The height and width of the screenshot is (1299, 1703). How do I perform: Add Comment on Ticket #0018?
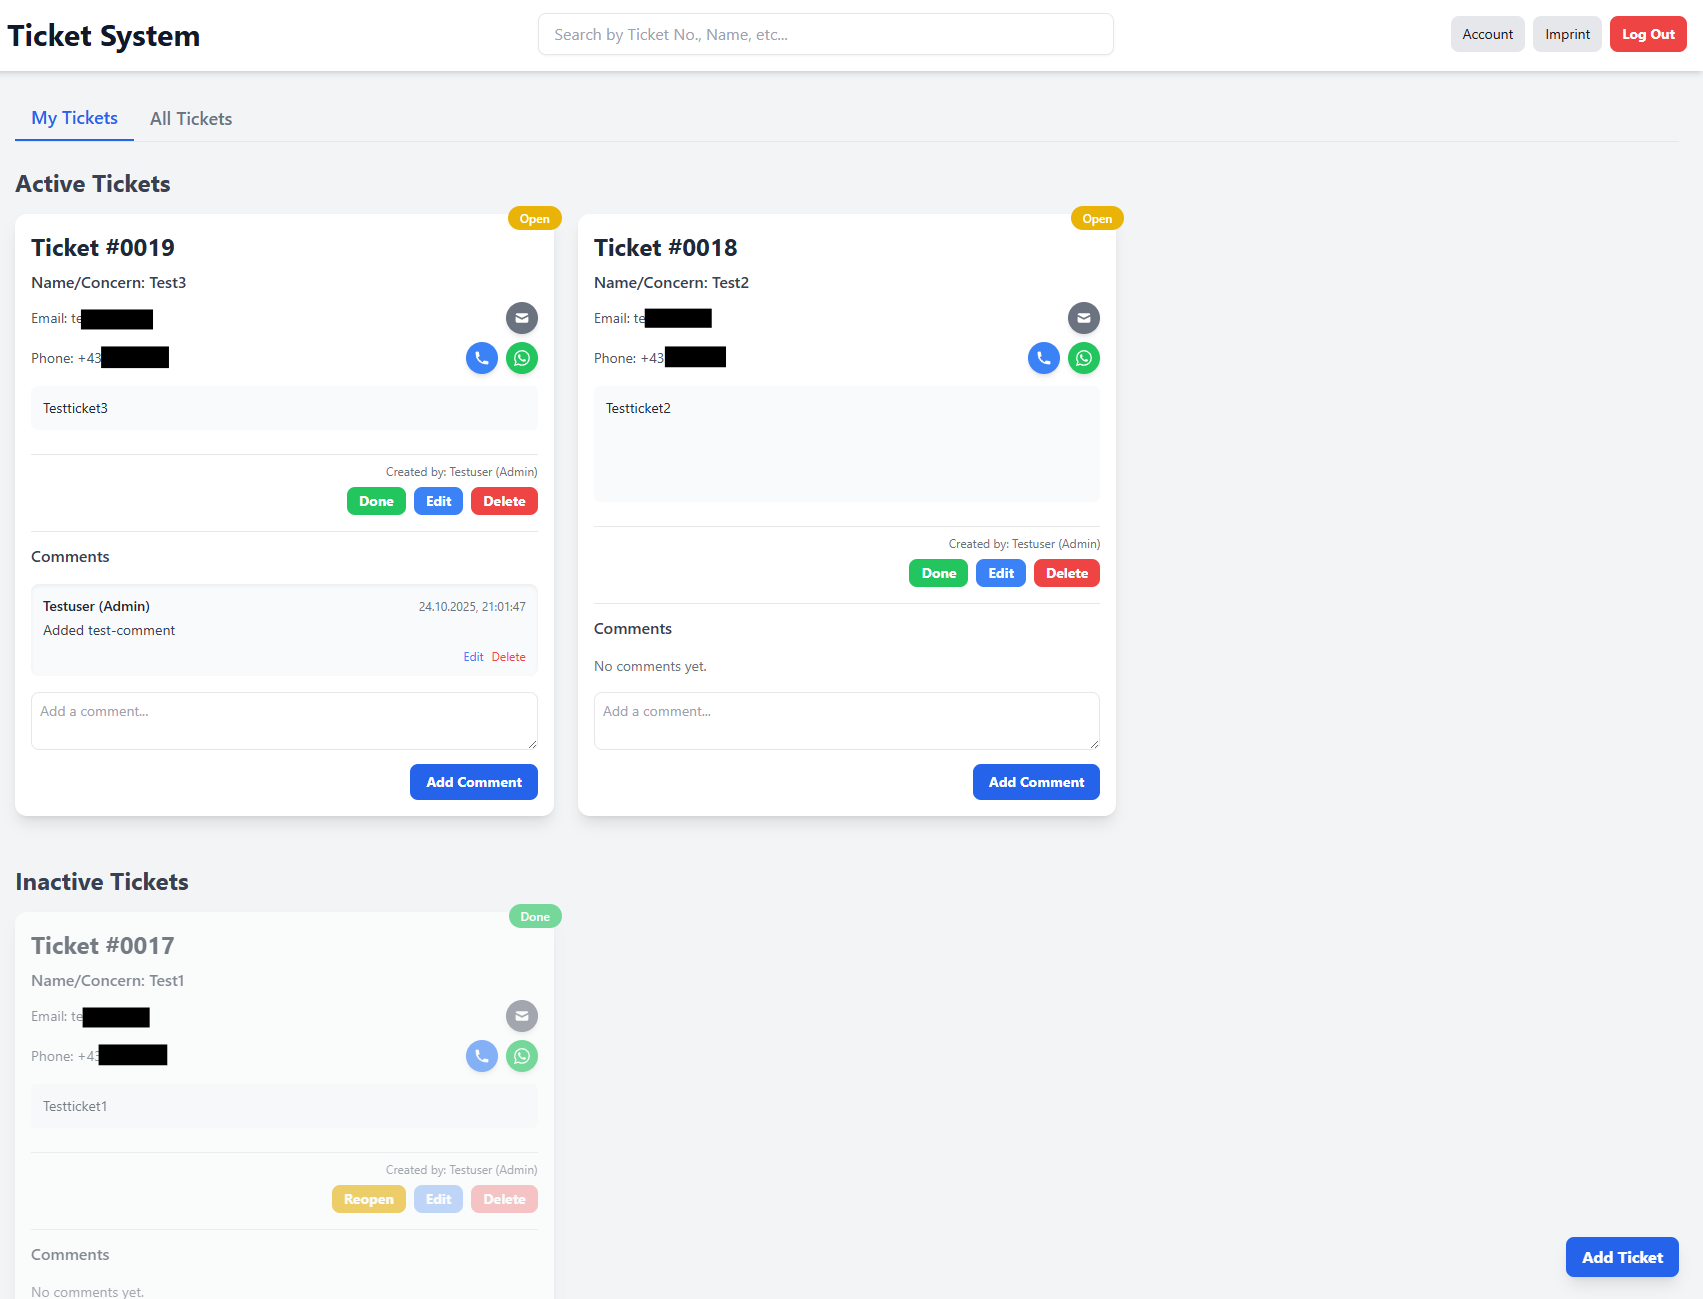[x=1035, y=782]
